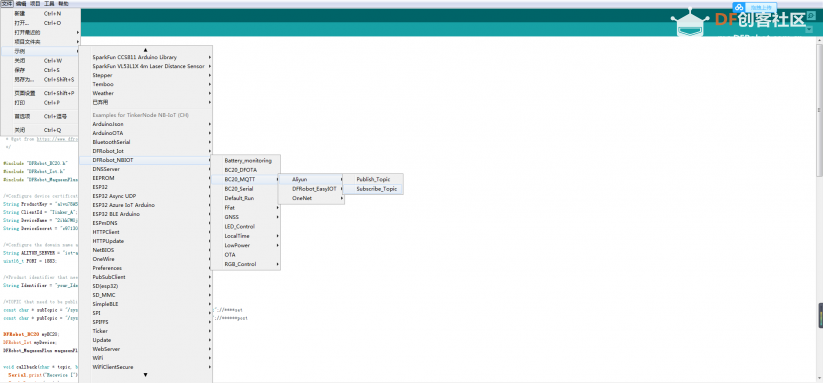Open the 工具 menu in the menu bar
The image size is (823, 383).
[49, 3]
